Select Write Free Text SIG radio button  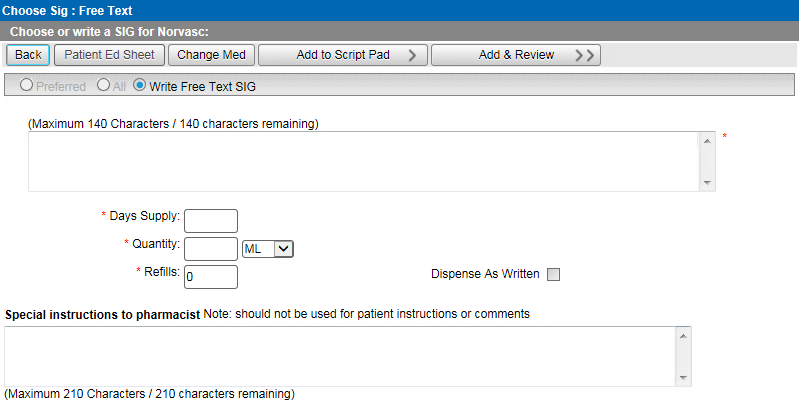139,86
